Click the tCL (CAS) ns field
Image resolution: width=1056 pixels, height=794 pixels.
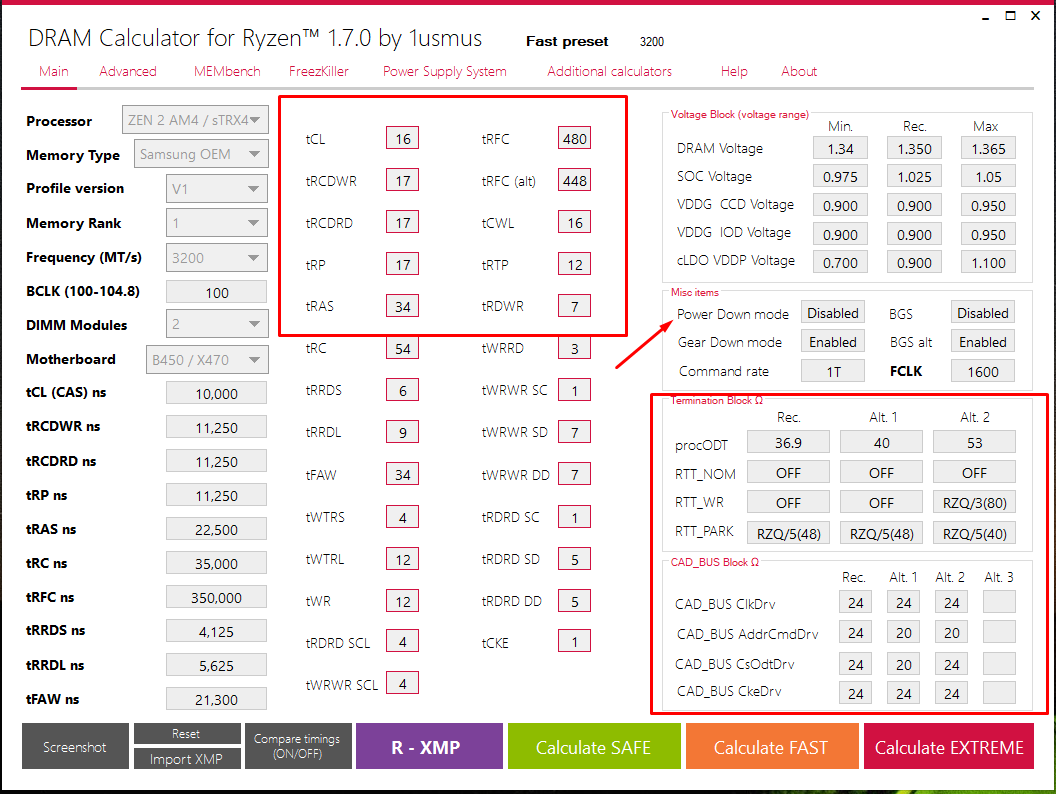click(216, 393)
